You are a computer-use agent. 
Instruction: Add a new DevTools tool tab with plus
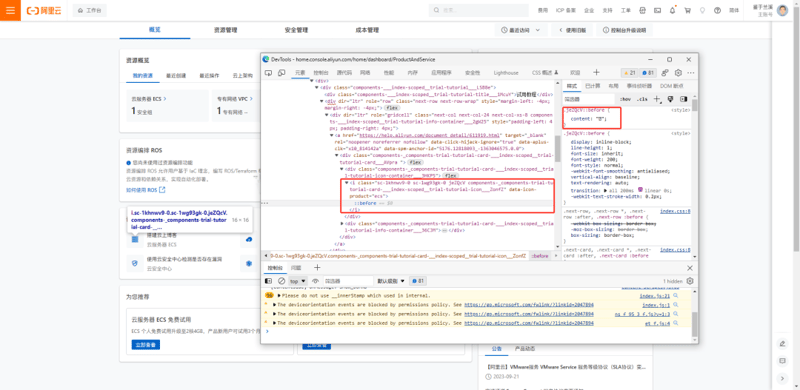pyautogui.click(x=596, y=72)
